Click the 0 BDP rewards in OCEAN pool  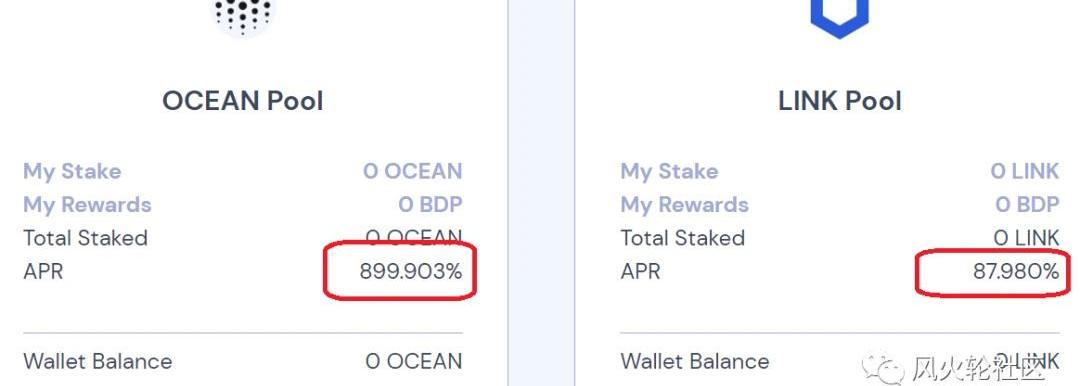430,205
